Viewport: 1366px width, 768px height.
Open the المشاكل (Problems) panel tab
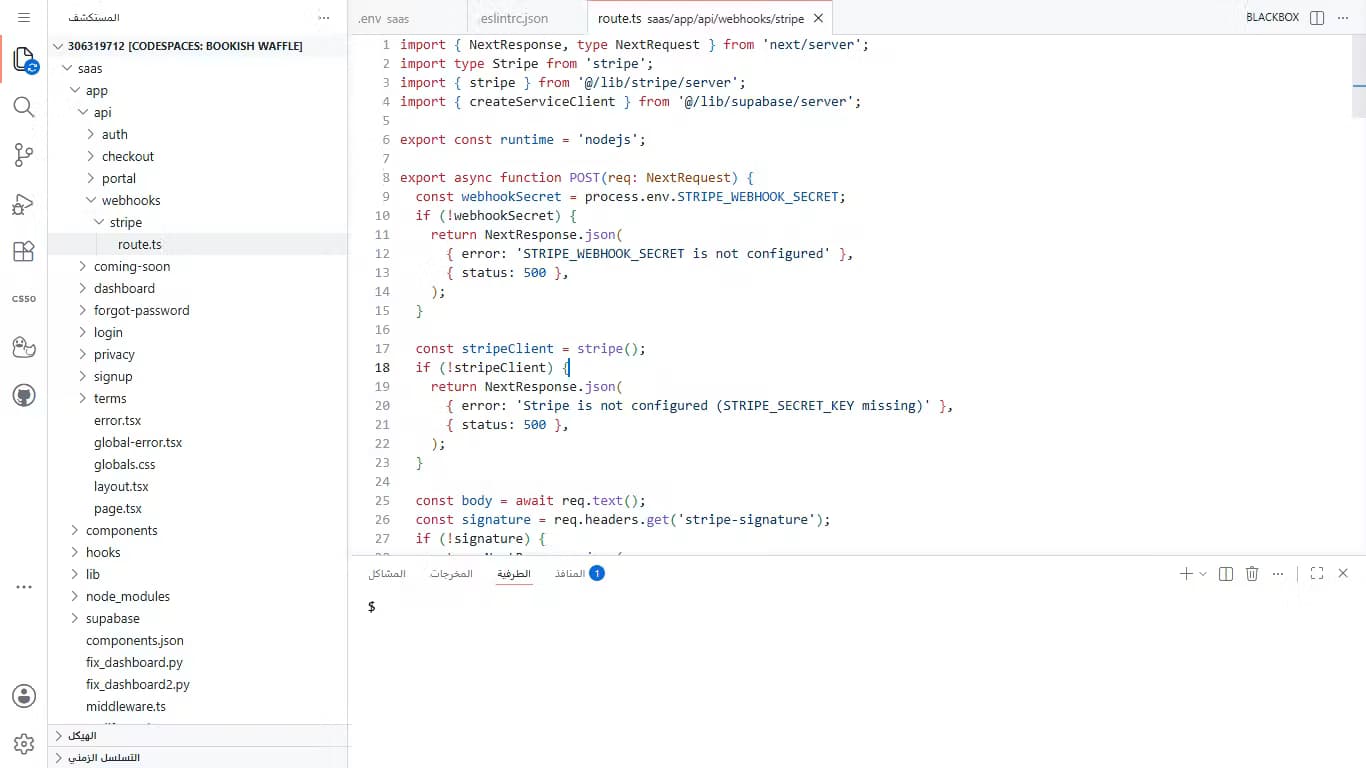coord(387,573)
